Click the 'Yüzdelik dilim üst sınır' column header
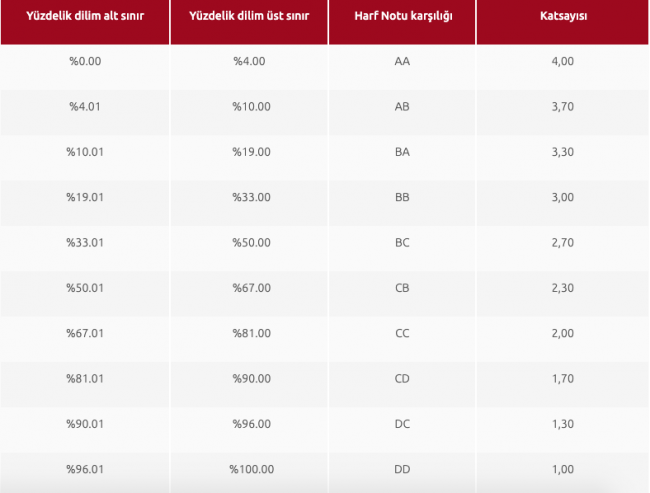 249,22
